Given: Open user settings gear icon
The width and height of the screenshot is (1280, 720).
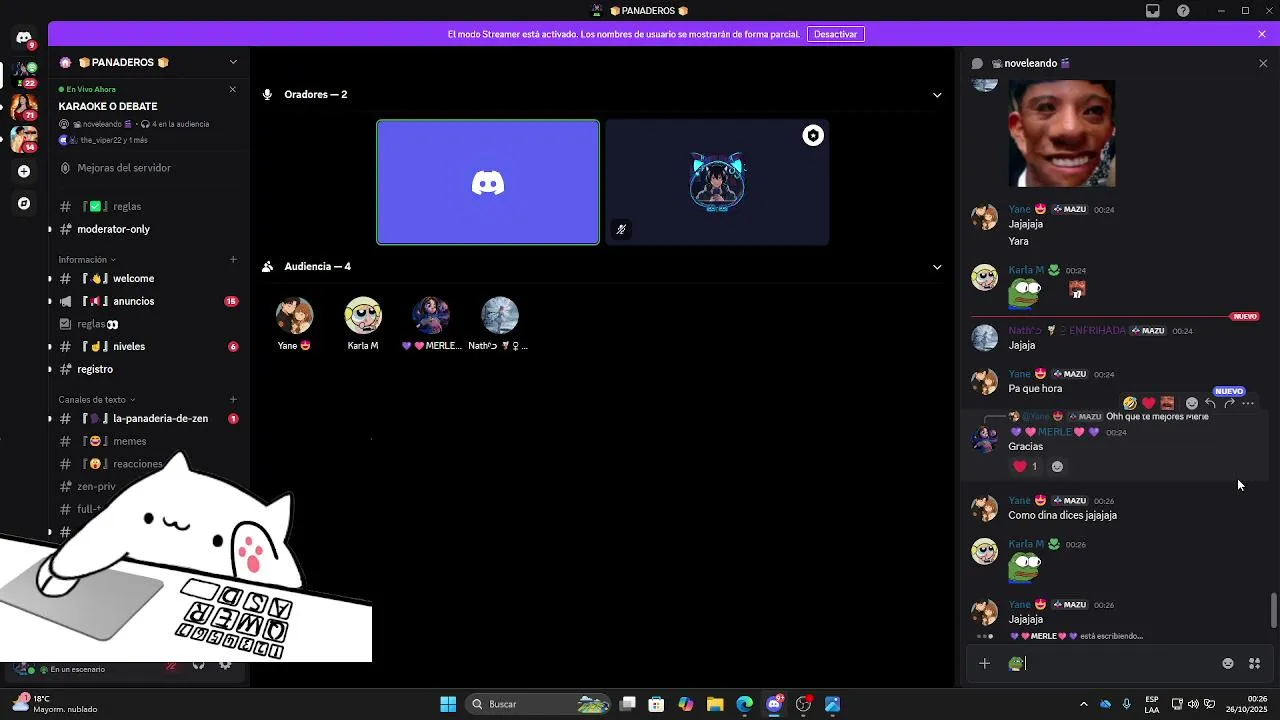Looking at the screenshot, I should 225,665.
